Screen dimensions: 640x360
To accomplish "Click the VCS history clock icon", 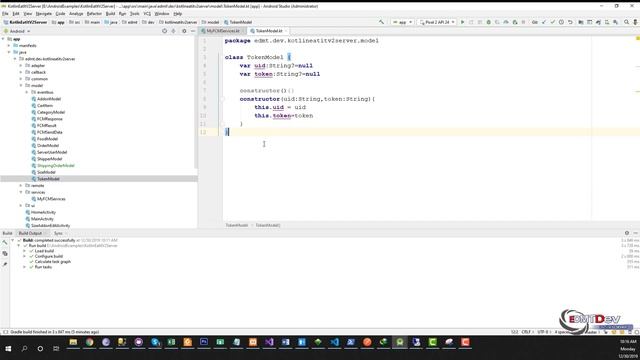I will coord(561,22).
